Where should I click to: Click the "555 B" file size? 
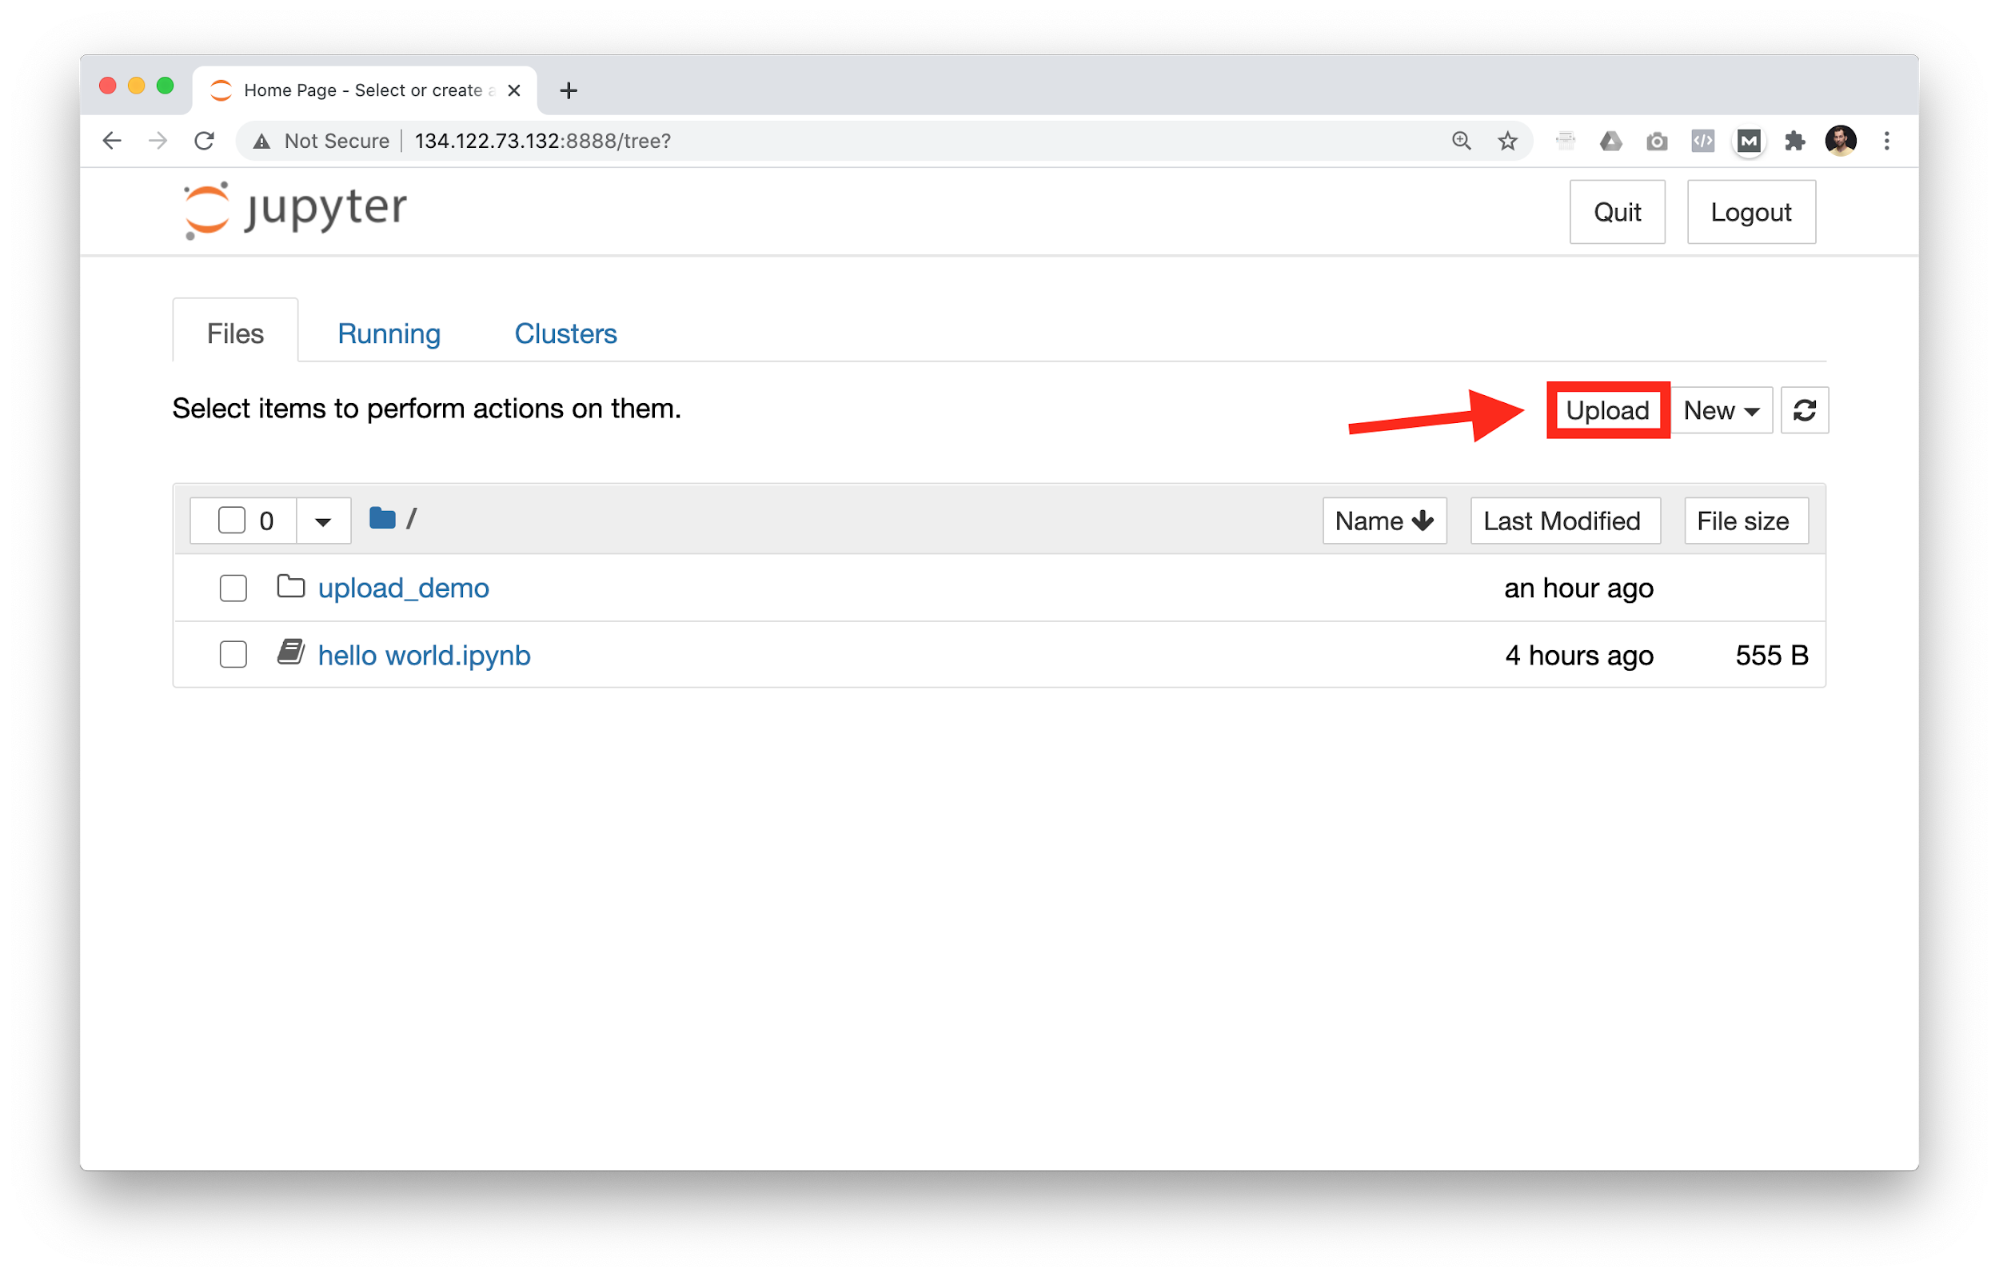(1771, 655)
